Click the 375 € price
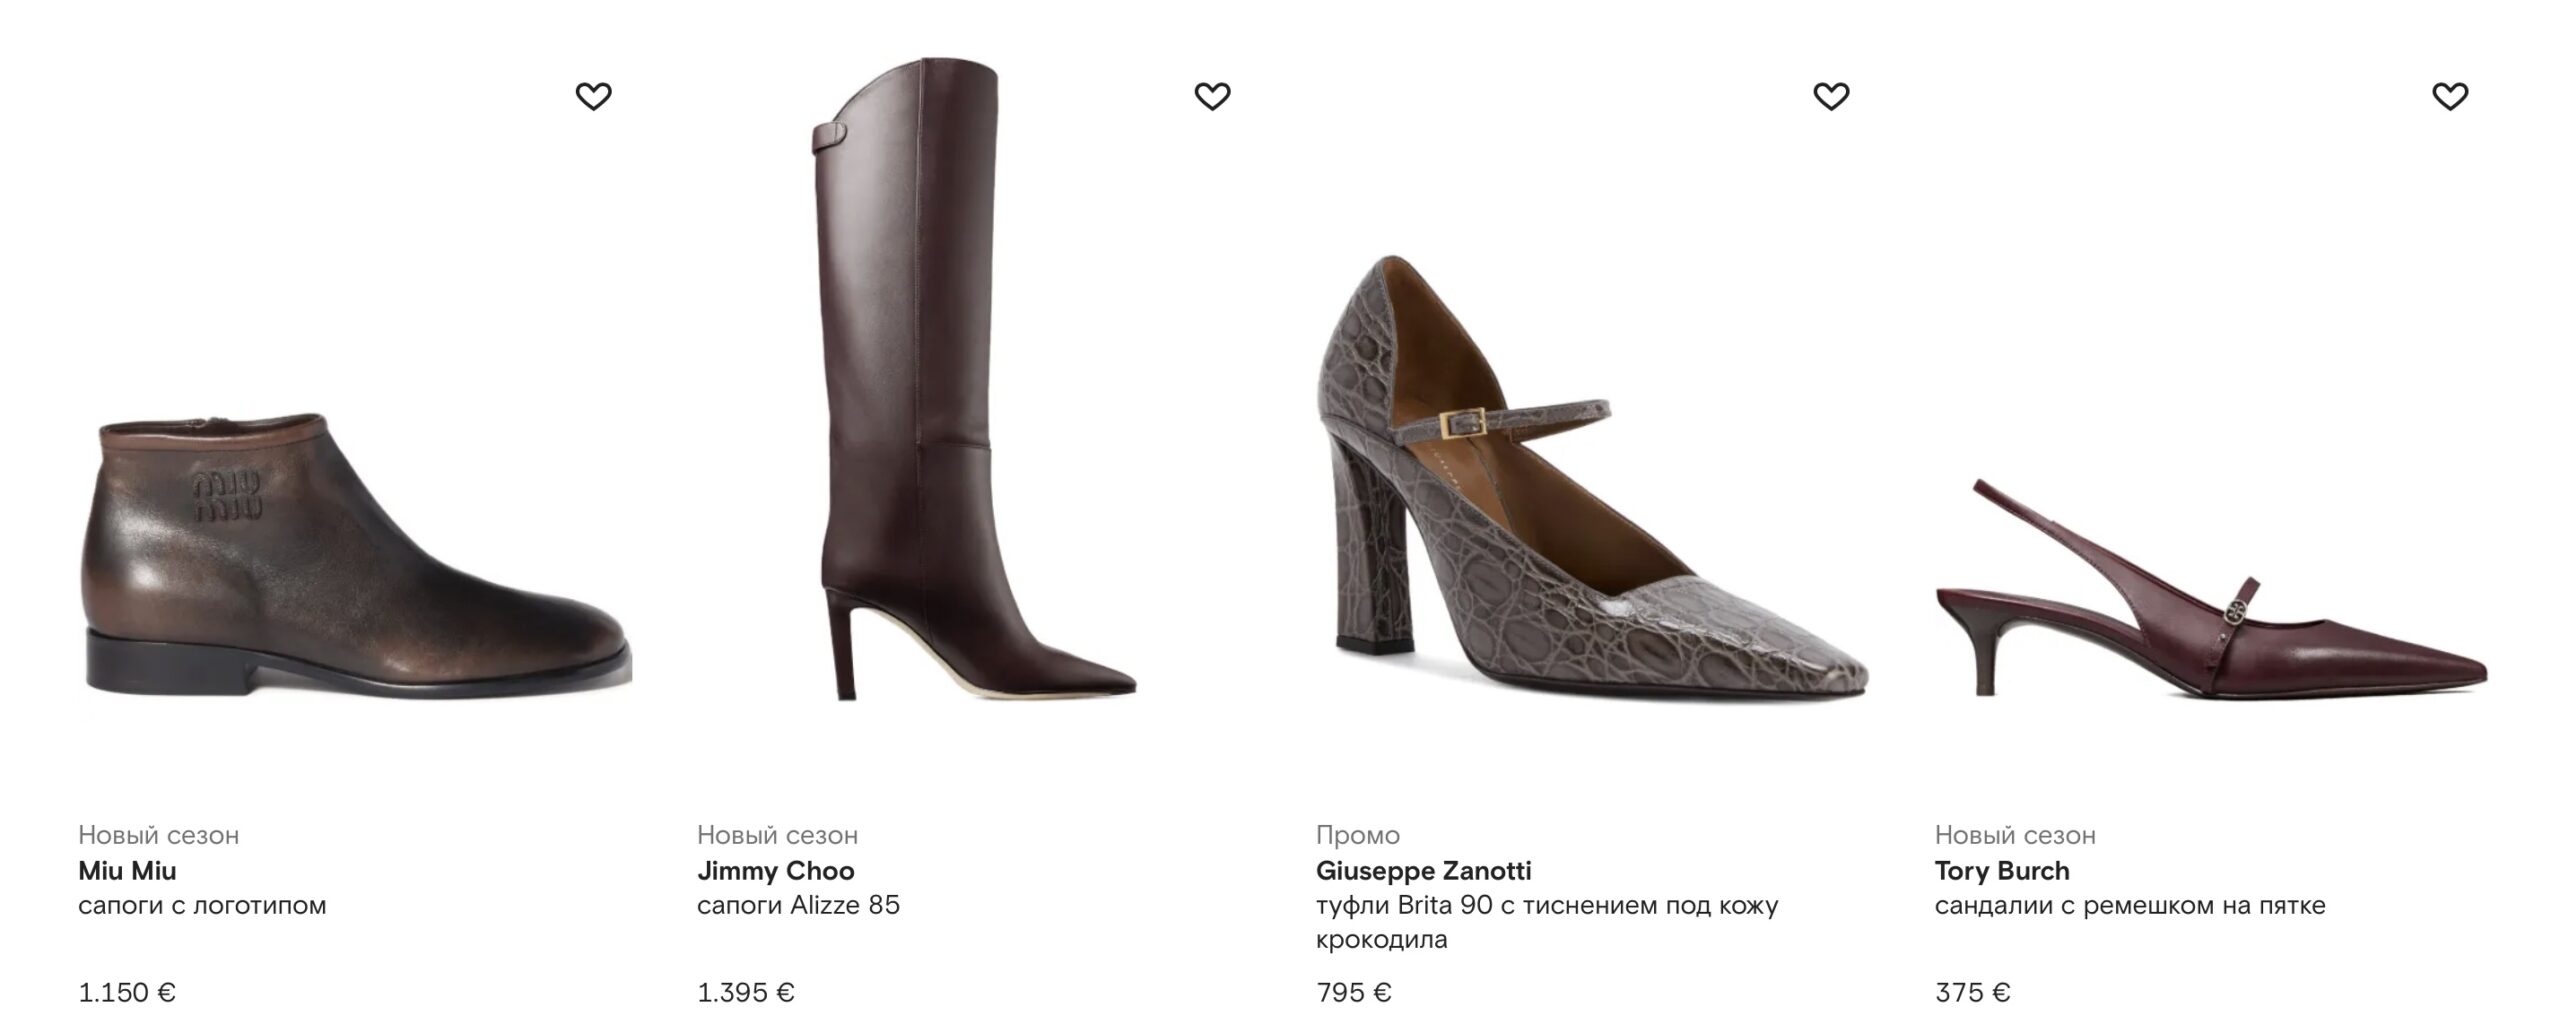 click(x=1972, y=993)
